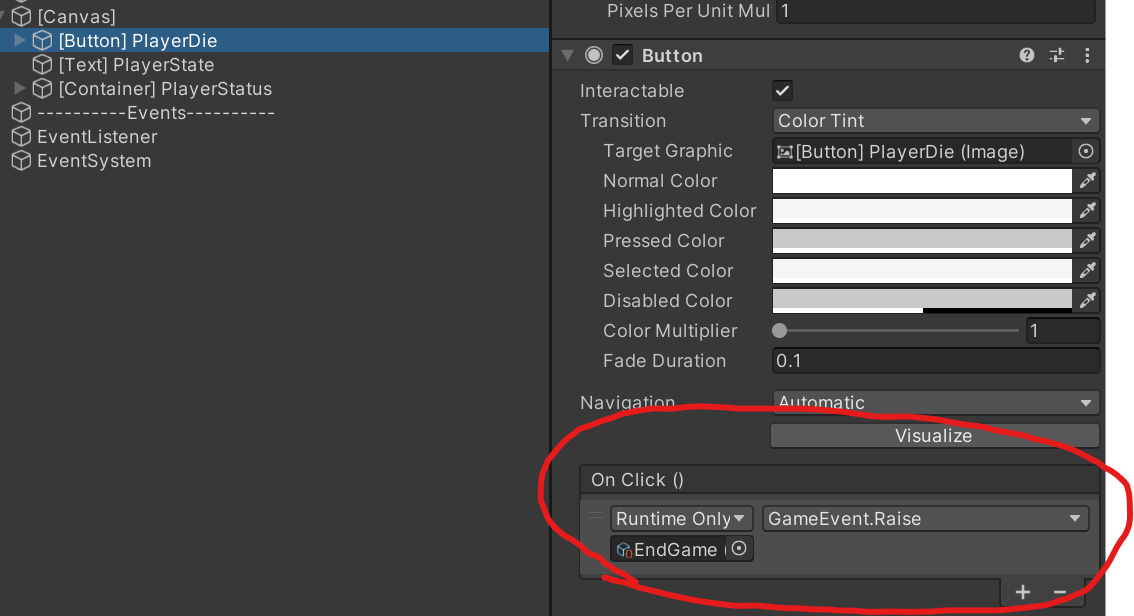Open the Highlighted Color swatch
The height and width of the screenshot is (616, 1134).
922,210
